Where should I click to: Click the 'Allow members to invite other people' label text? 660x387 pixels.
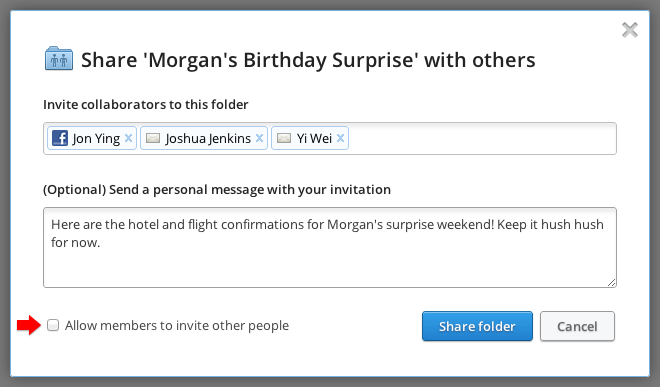[177, 326]
